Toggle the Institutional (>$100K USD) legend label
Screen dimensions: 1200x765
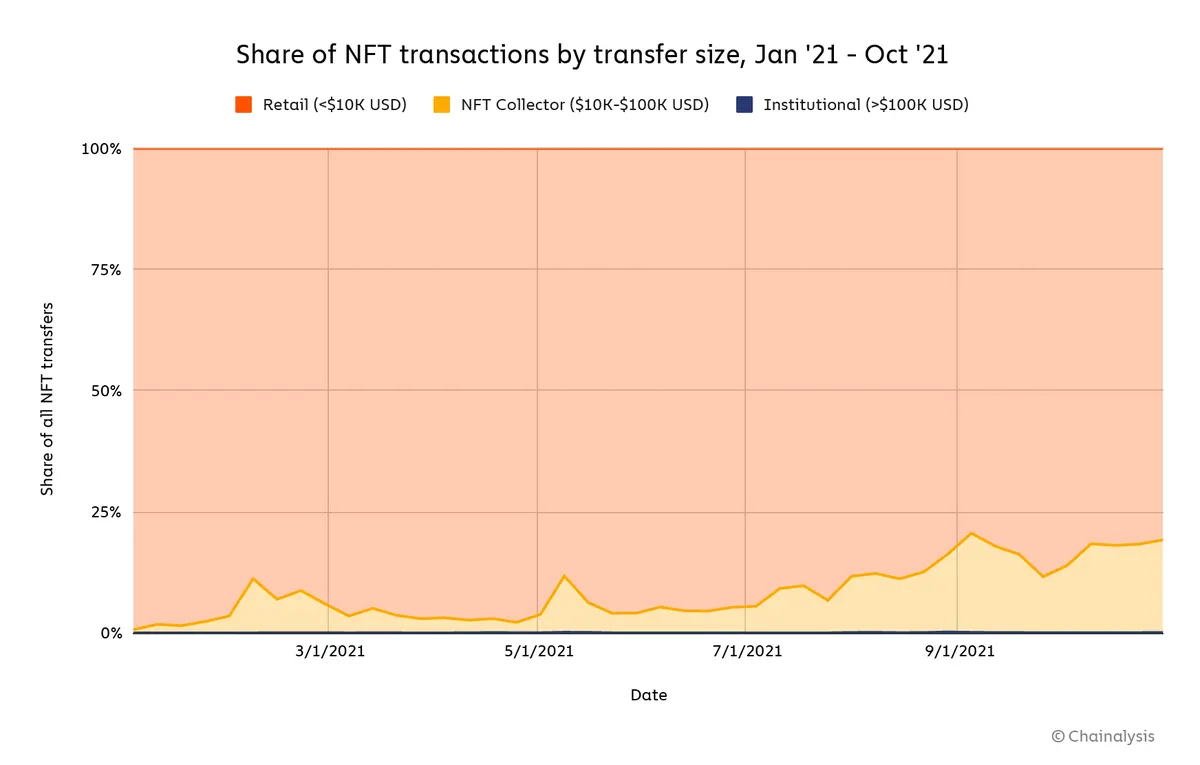[x=866, y=104]
